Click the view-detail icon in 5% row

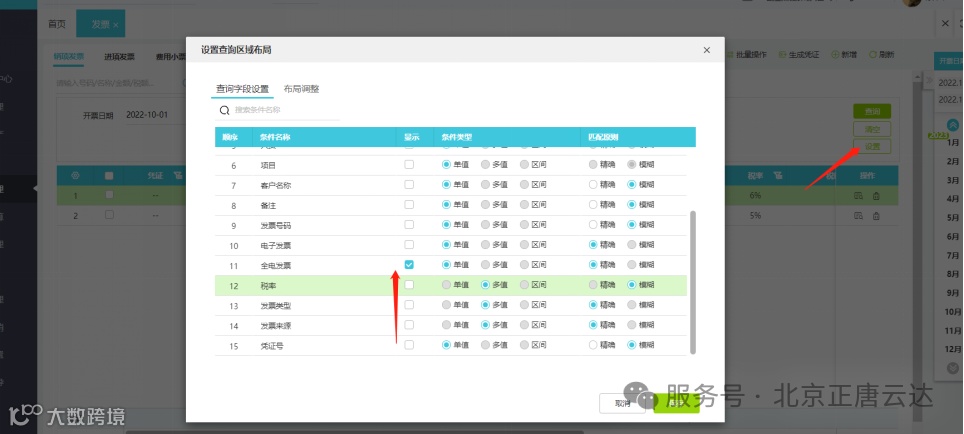coord(858,216)
